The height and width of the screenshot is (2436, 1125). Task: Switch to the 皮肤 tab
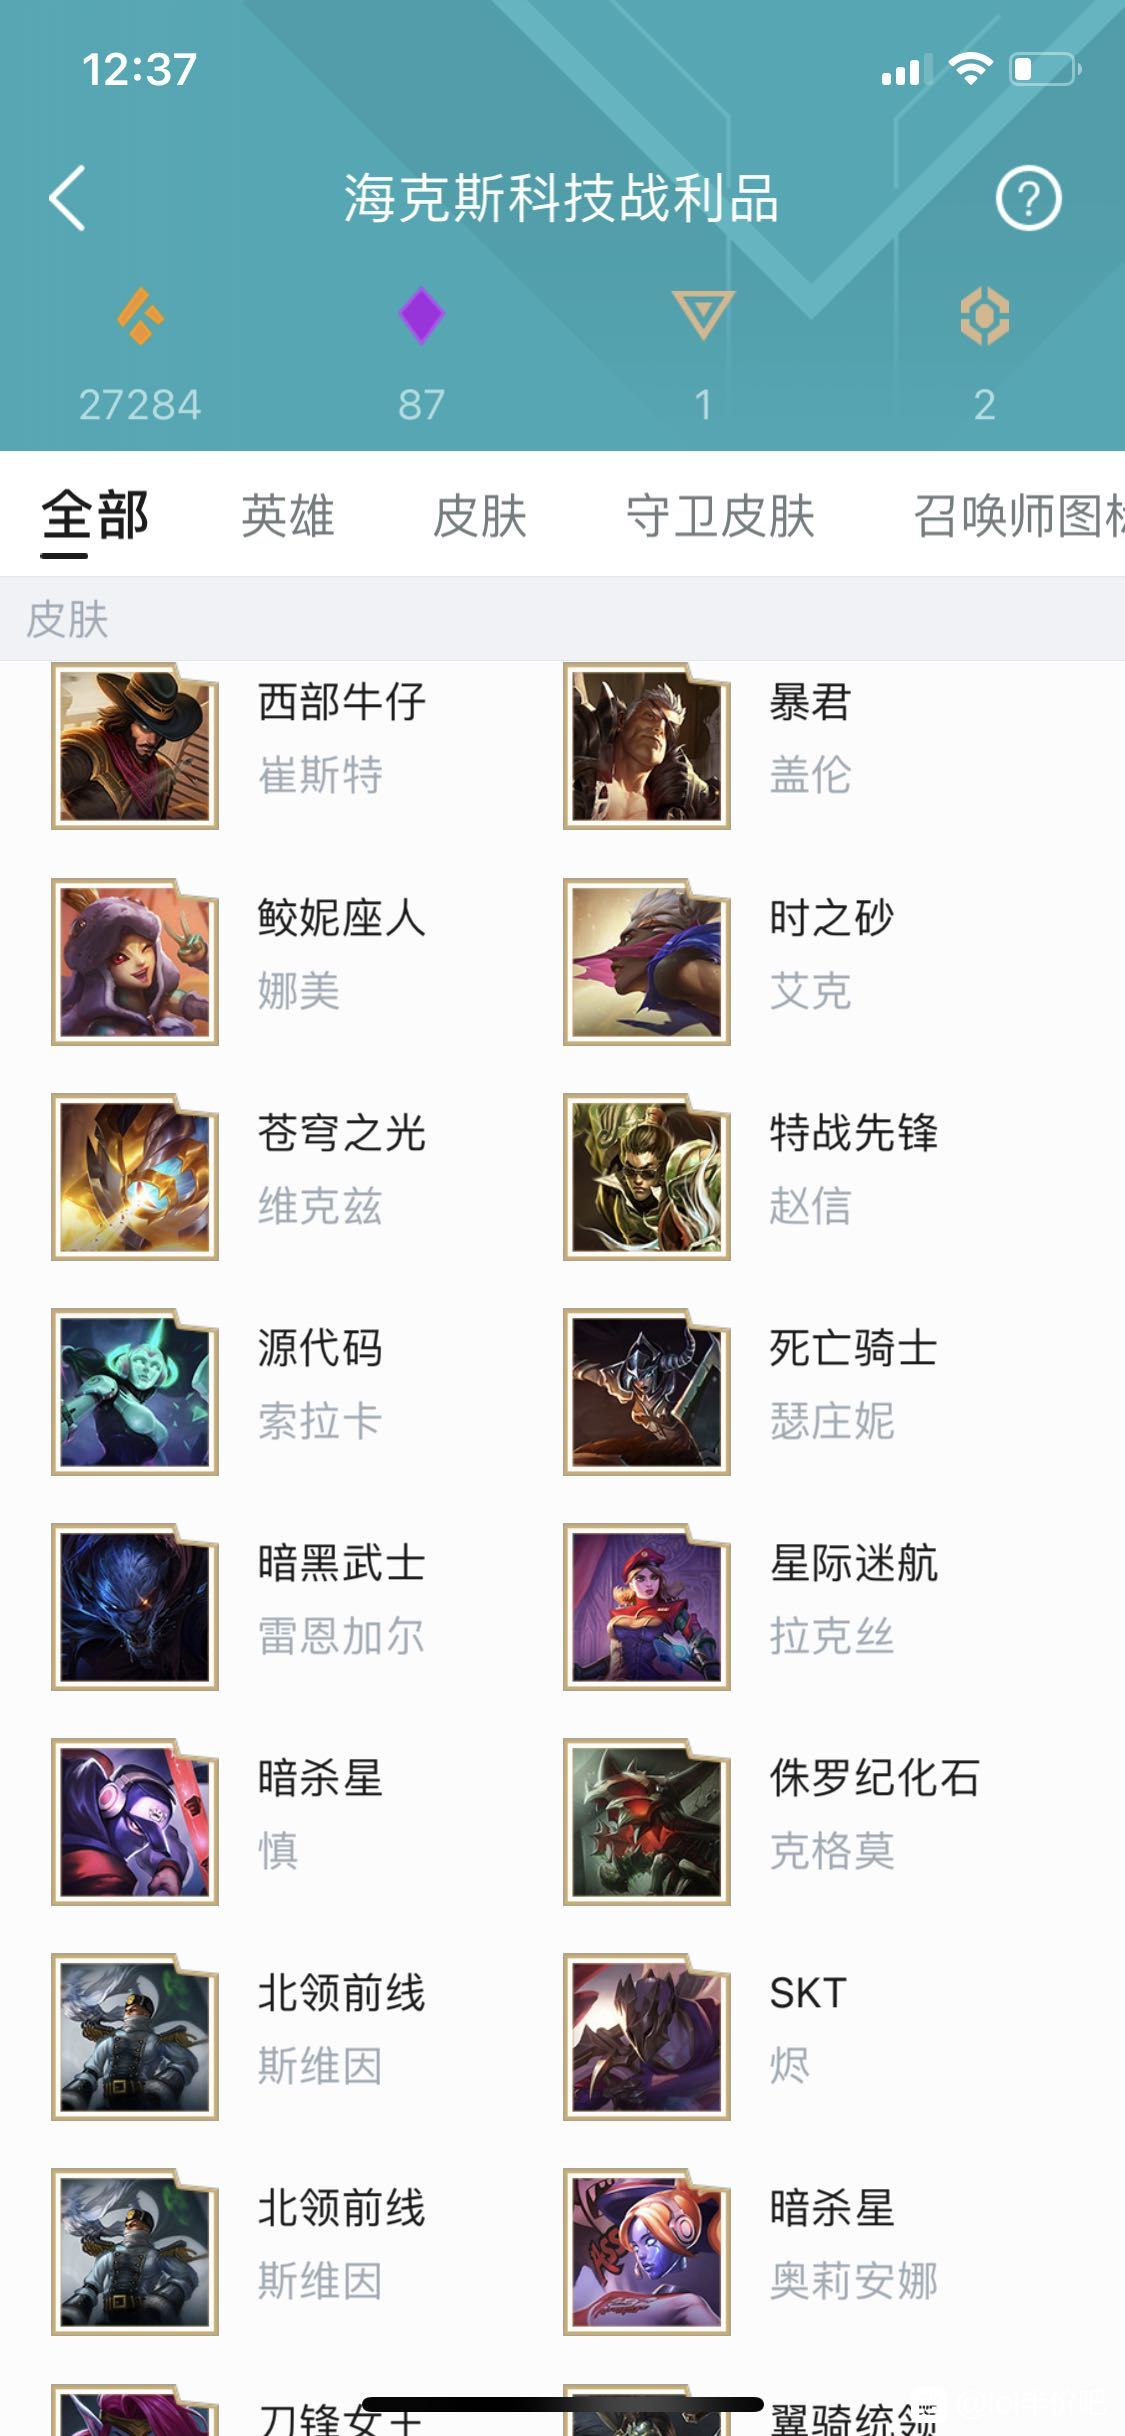[479, 516]
